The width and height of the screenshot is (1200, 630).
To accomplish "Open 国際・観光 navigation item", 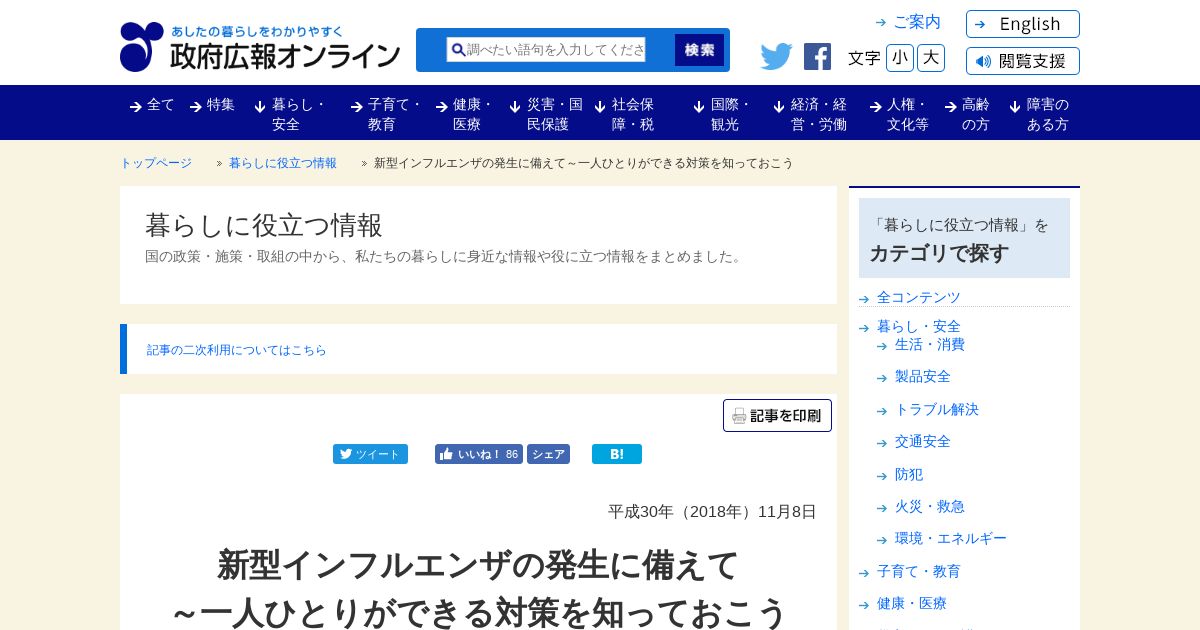I will [x=723, y=114].
